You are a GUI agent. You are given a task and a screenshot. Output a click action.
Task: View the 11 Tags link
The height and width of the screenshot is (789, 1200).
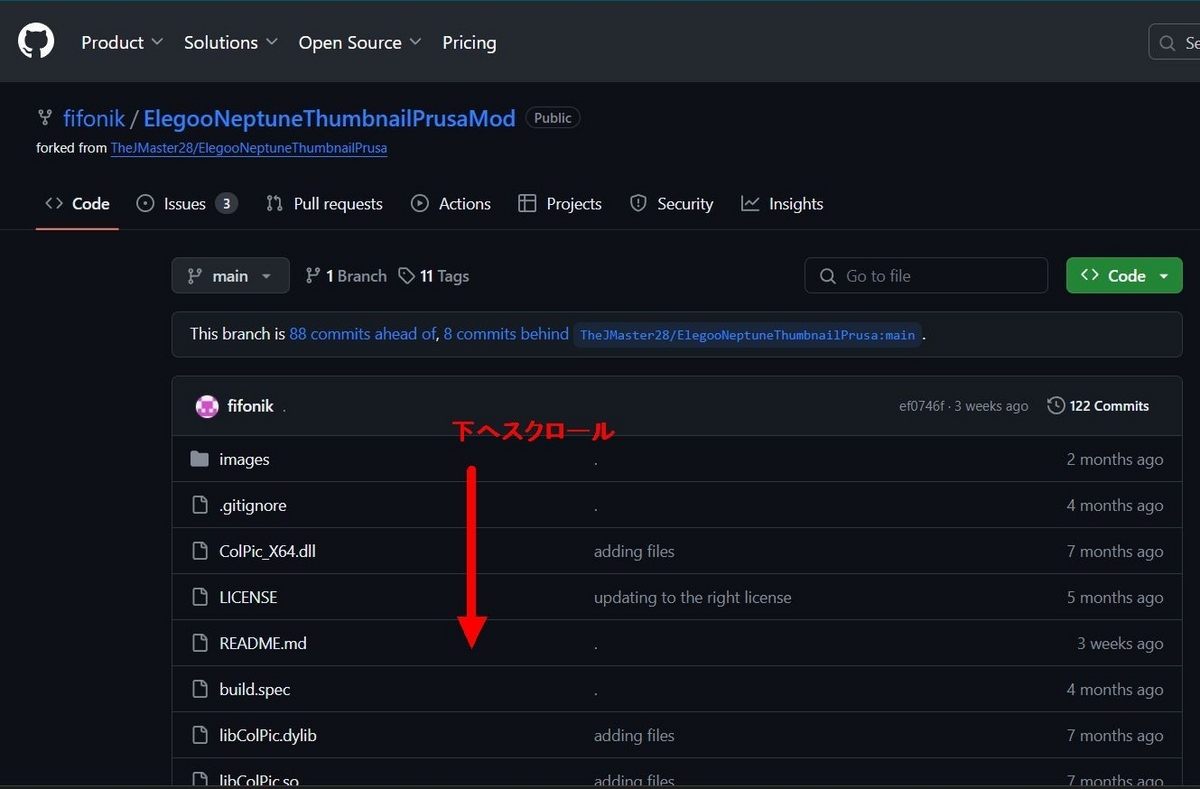[x=433, y=276]
